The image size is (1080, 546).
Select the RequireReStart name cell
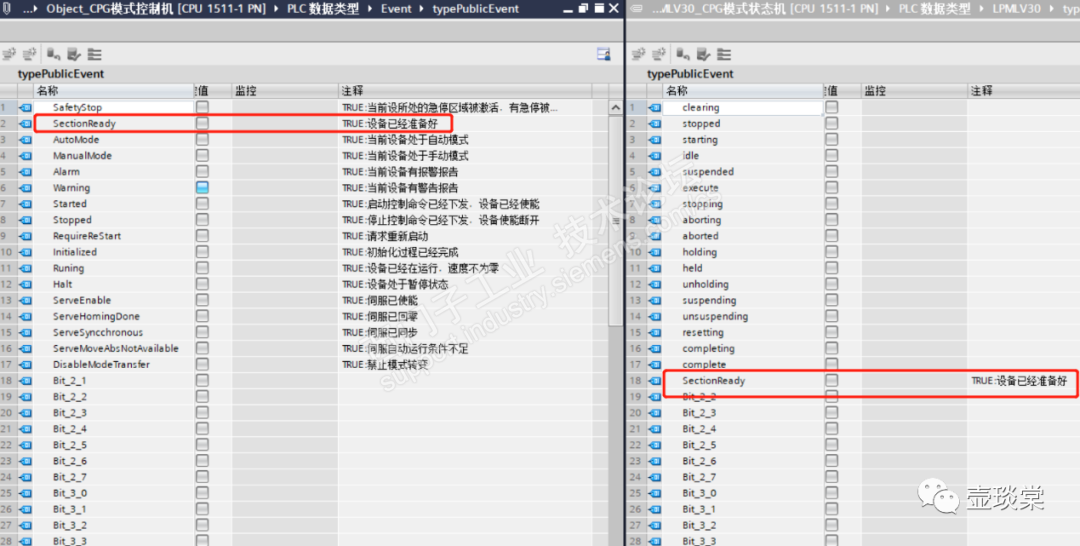coord(114,236)
